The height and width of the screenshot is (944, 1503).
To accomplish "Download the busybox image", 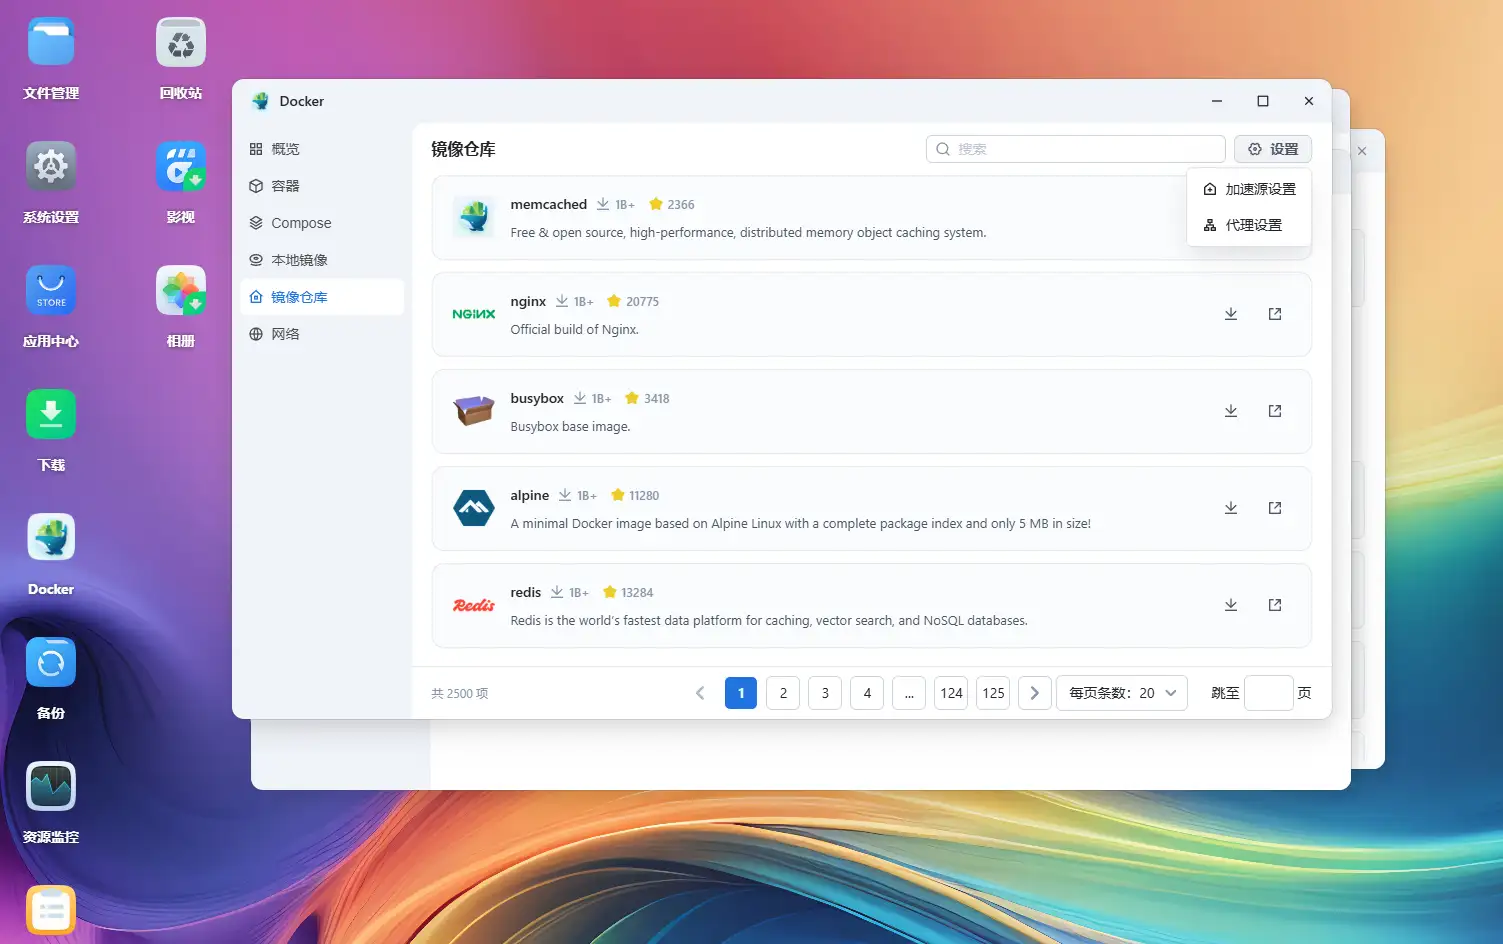I will click(1230, 410).
